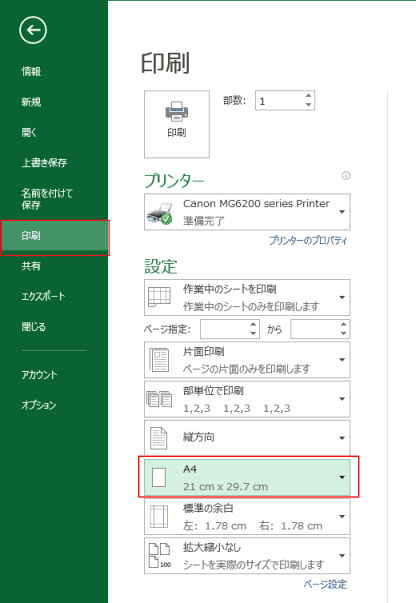Image resolution: width=416 pixels, height=603 pixels.
Task: Click the 部単位で印刷 collate icon
Action: (159, 399)
